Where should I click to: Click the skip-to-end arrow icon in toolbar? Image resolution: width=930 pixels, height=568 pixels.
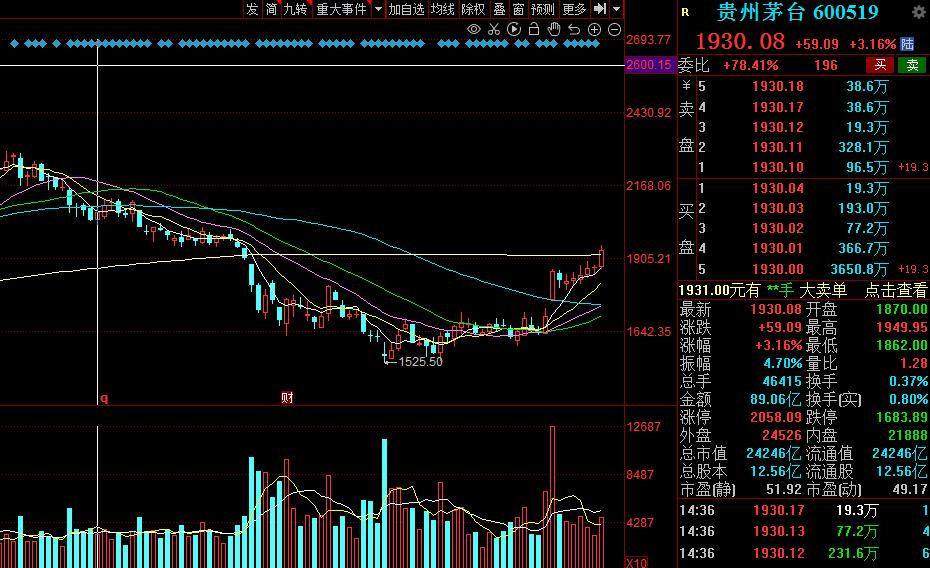600,8
